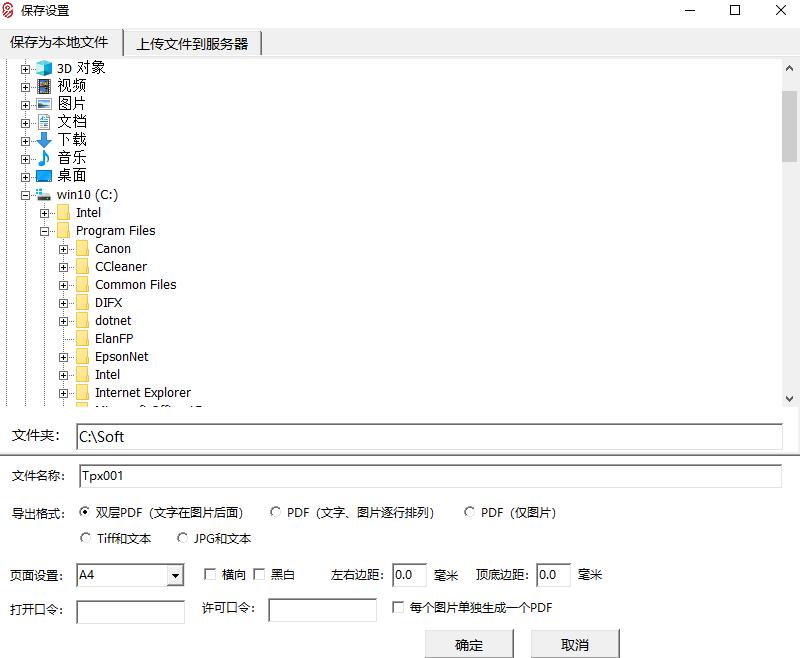The height and width of the screenshot is (658, 800).
Task: Click the 许可口令 password field
Action: click(322, 610)
